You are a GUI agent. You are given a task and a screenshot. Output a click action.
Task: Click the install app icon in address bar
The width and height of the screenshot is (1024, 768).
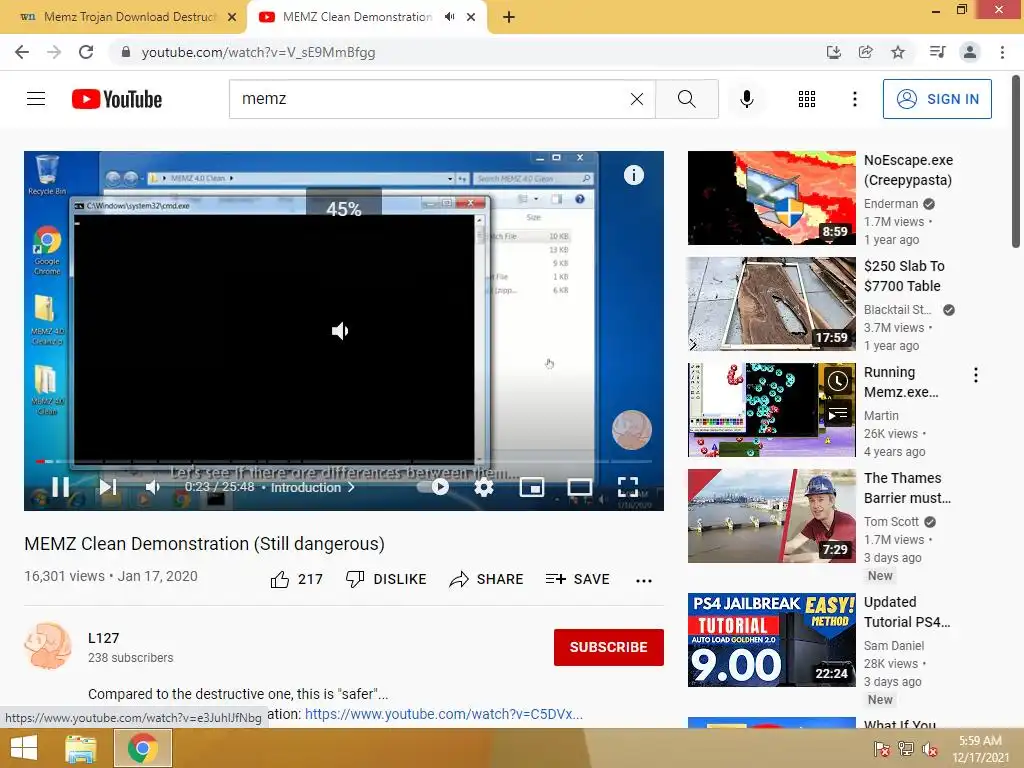pyautogui.click(x=834, y=52)
